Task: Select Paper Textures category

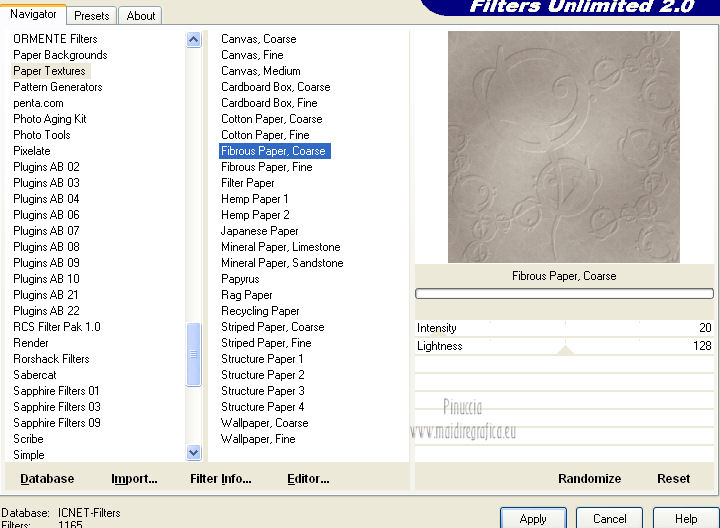Action: point(49,71)
